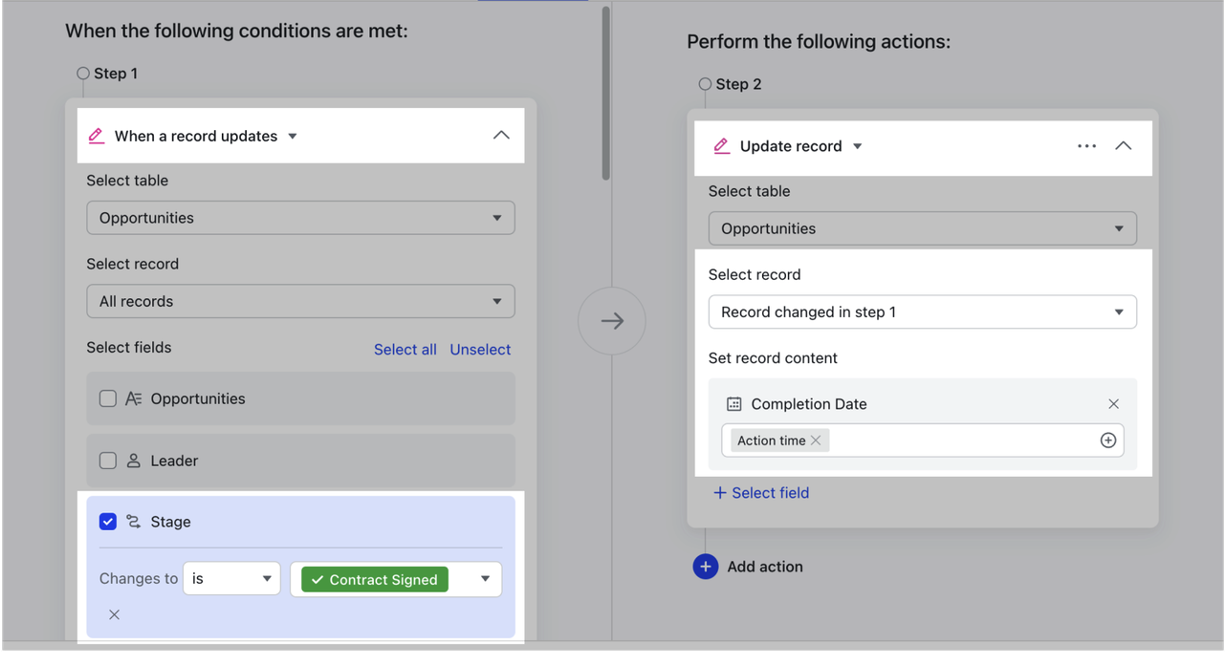The width and height of the screenshot is (1226, 652).
Task: Open the 'is' operator dropdown
Action: [232, 579]
